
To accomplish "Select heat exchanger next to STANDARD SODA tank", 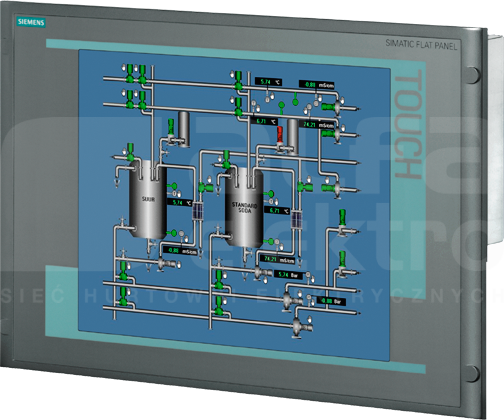I will coord(296,219).
